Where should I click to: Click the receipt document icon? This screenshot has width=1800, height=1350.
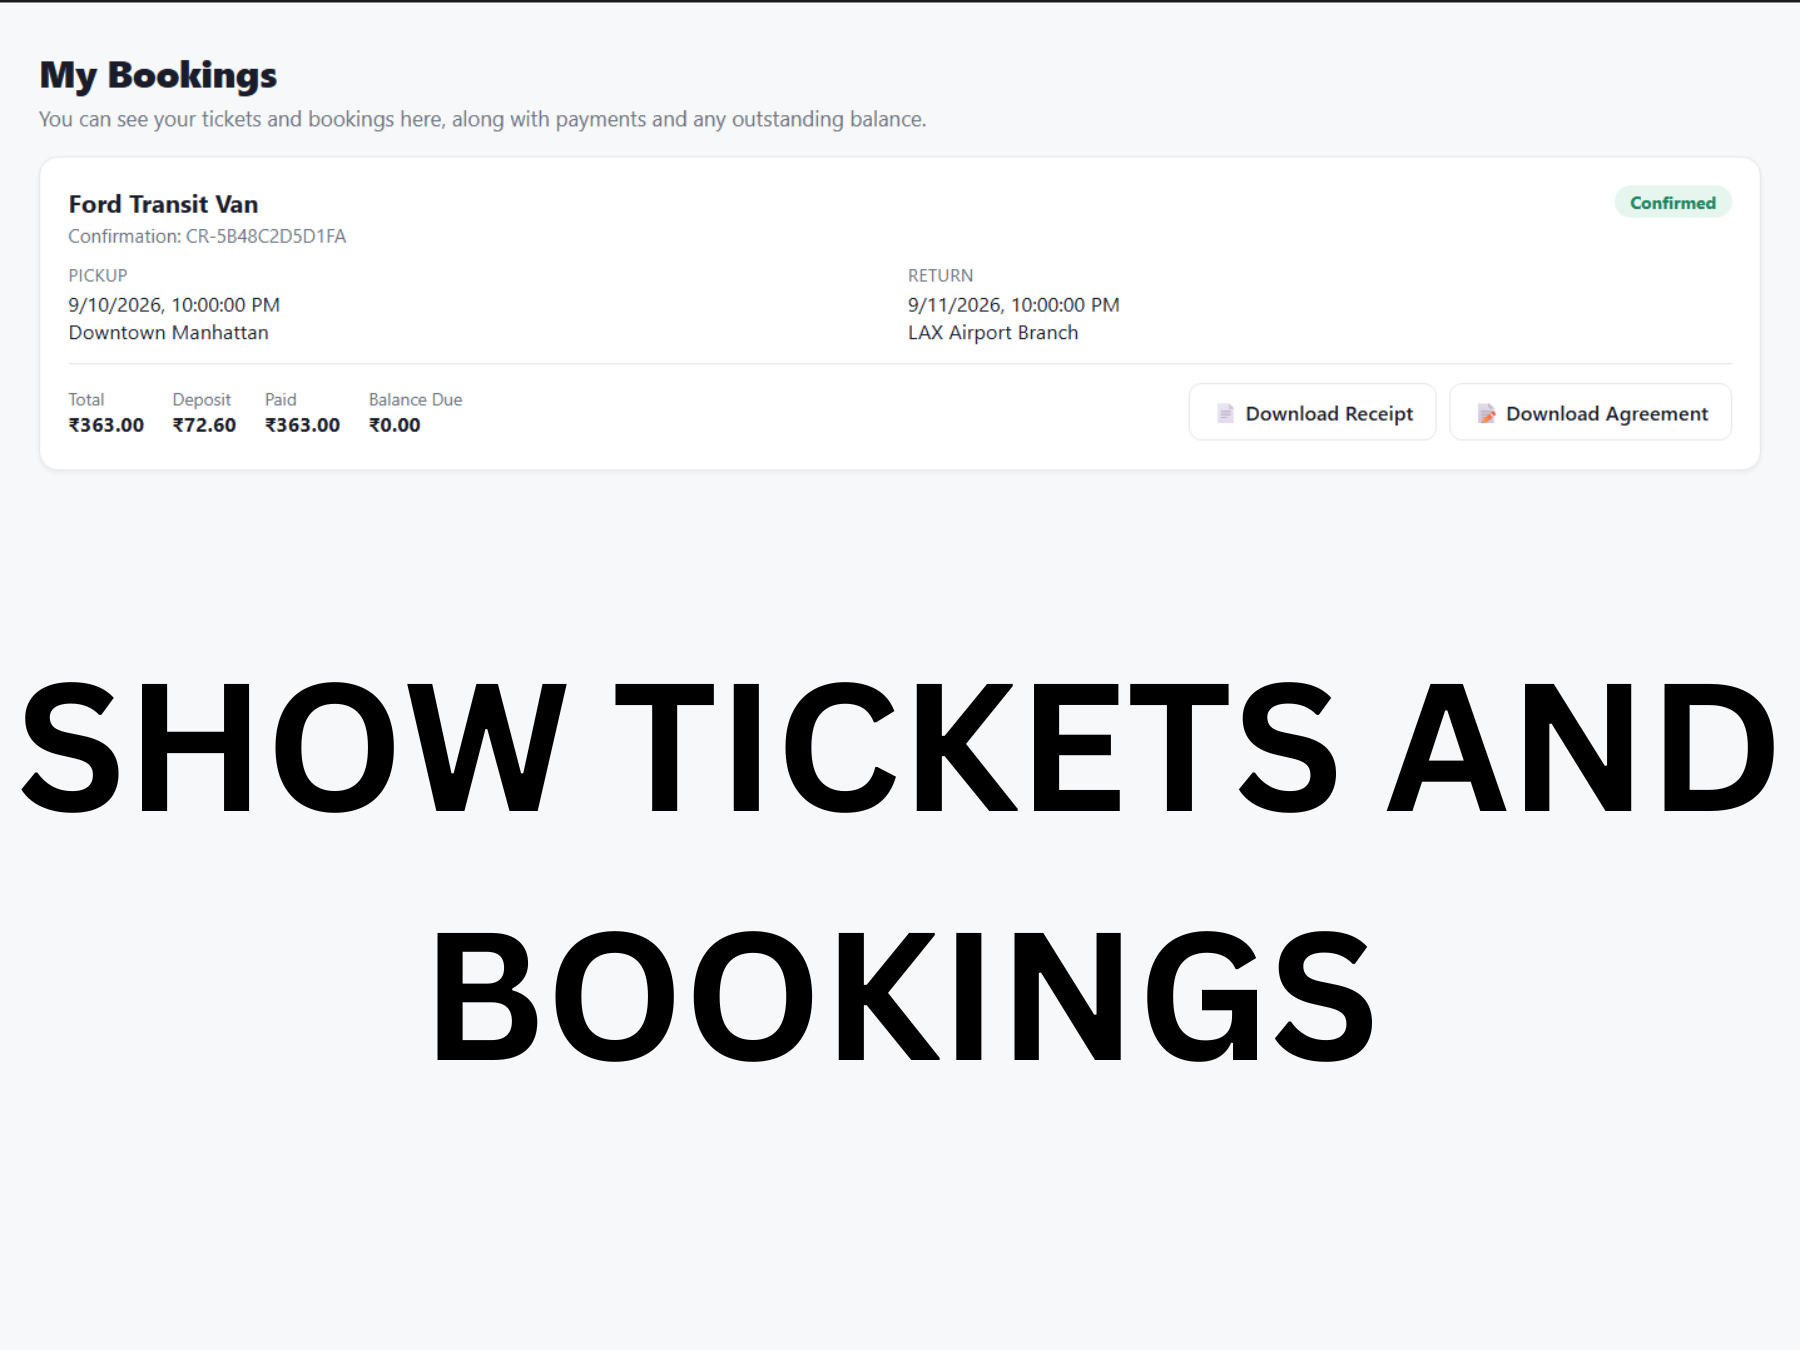coord(1225,413)
